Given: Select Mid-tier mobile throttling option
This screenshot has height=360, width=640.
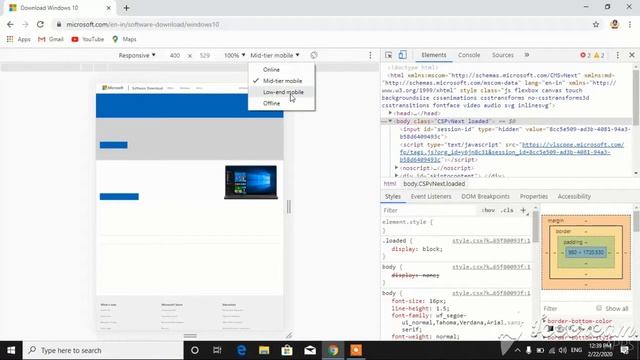Looking at the screenshot, I should tap(282, 81).
